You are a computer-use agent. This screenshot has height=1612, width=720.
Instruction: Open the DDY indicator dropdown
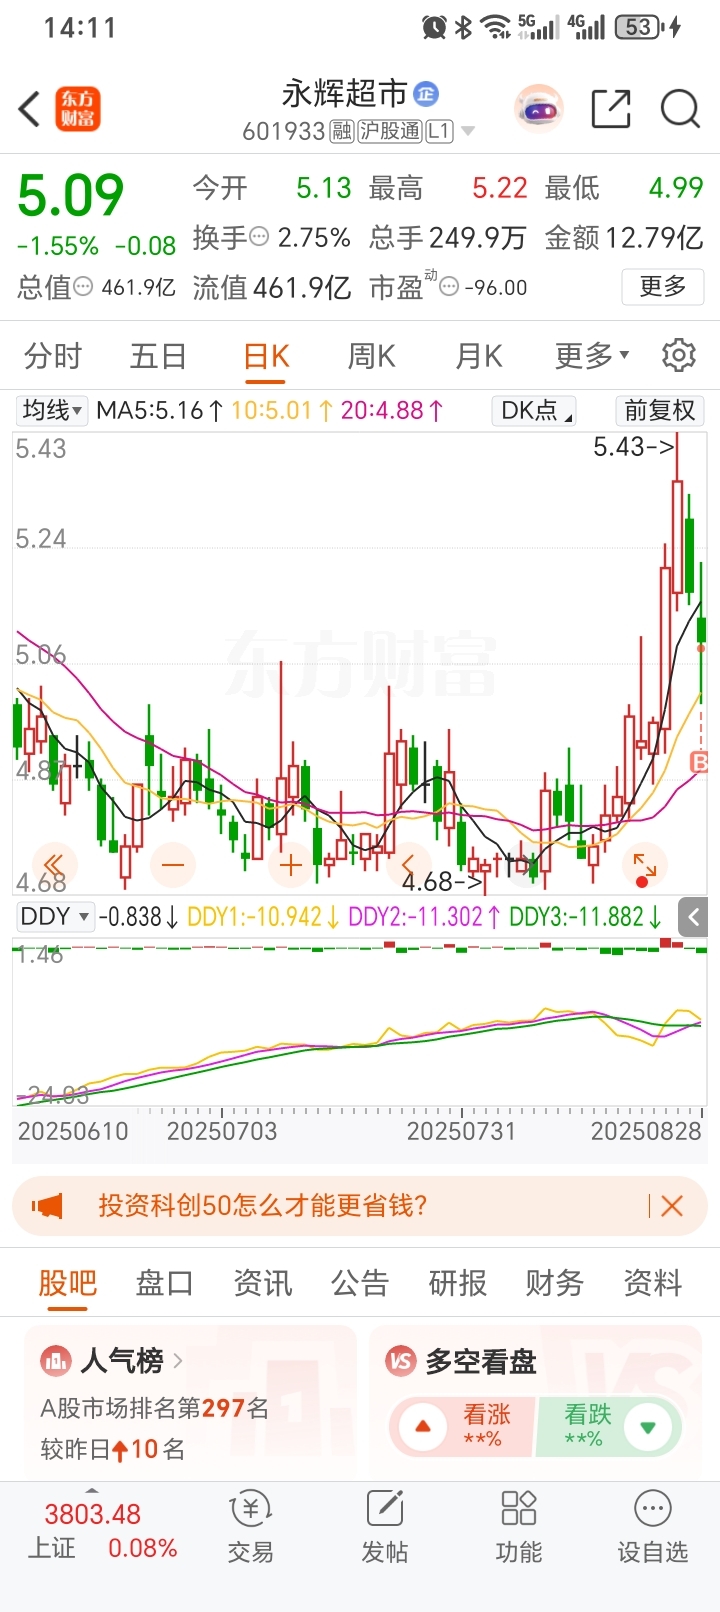click(x=55, y=916)
